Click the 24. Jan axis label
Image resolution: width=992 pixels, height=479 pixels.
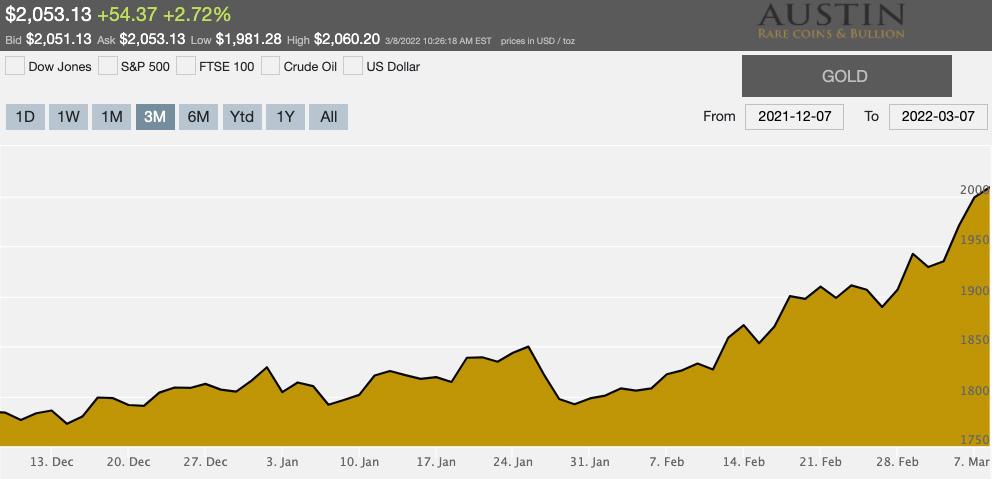pyautogui.click(x=515, y=462)
